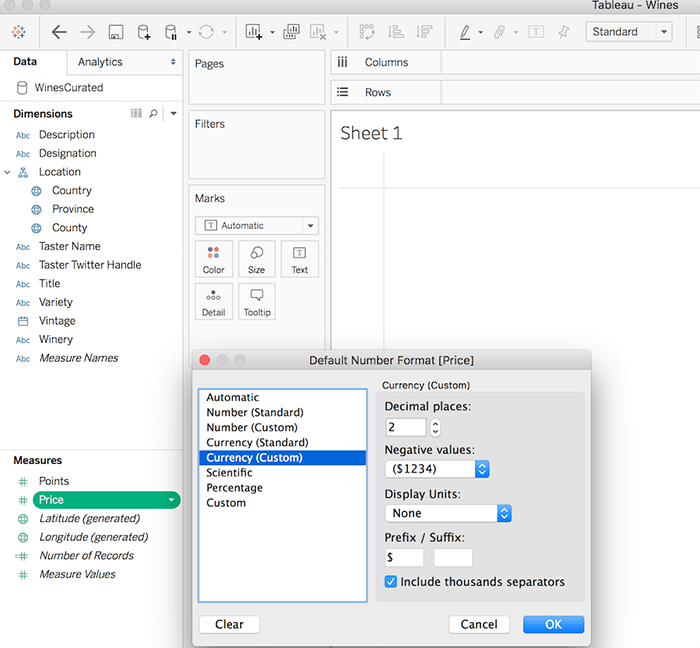Select the Vintage dimension
The height and width of the screenshot is (648, 700).
[x=57, y=321]
